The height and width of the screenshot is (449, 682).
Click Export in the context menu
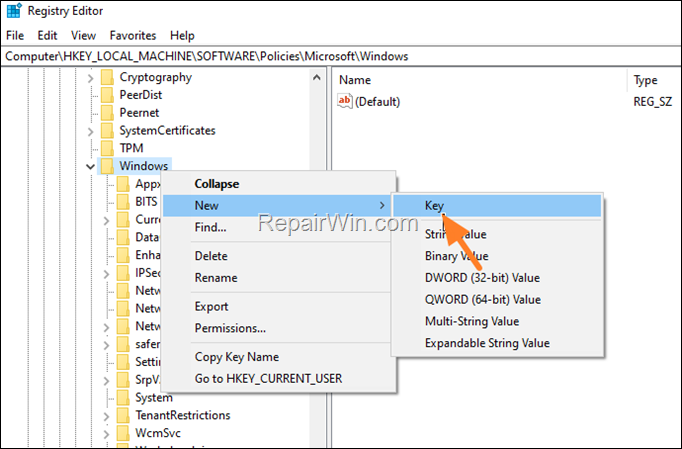click(x=211, y=307)
